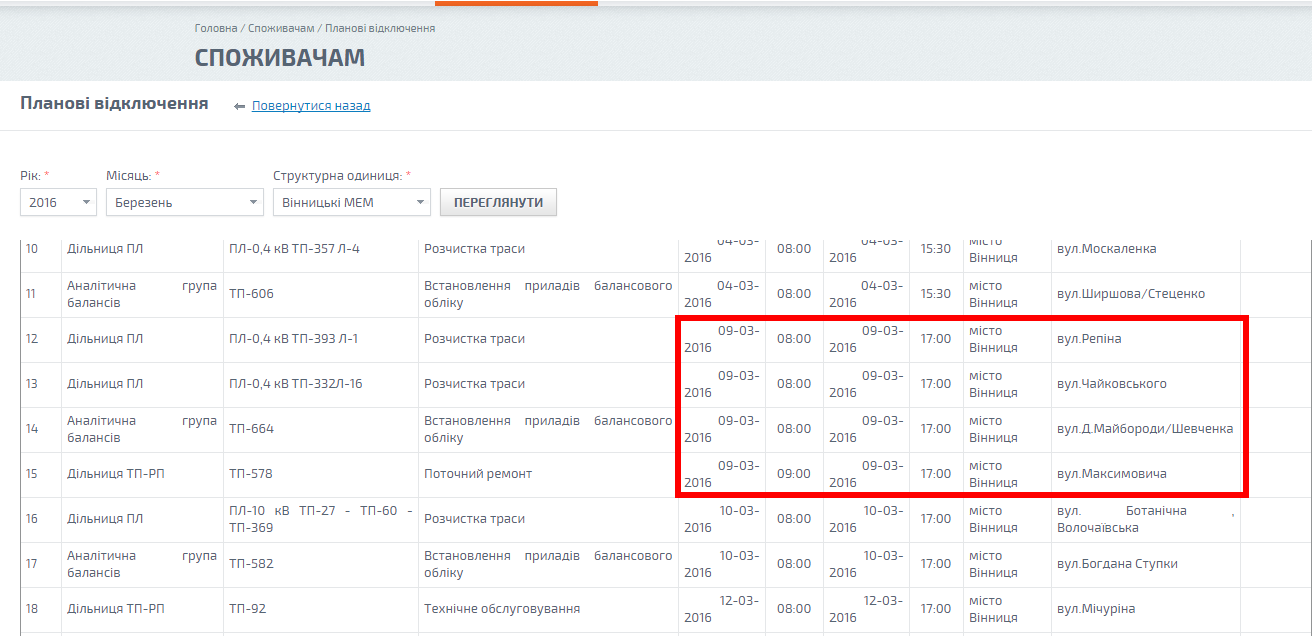This screenshot has width=1312, height=636.
Task: Click the back arrow icon beside Повернутися назад
Action: [x=239, y=106]
